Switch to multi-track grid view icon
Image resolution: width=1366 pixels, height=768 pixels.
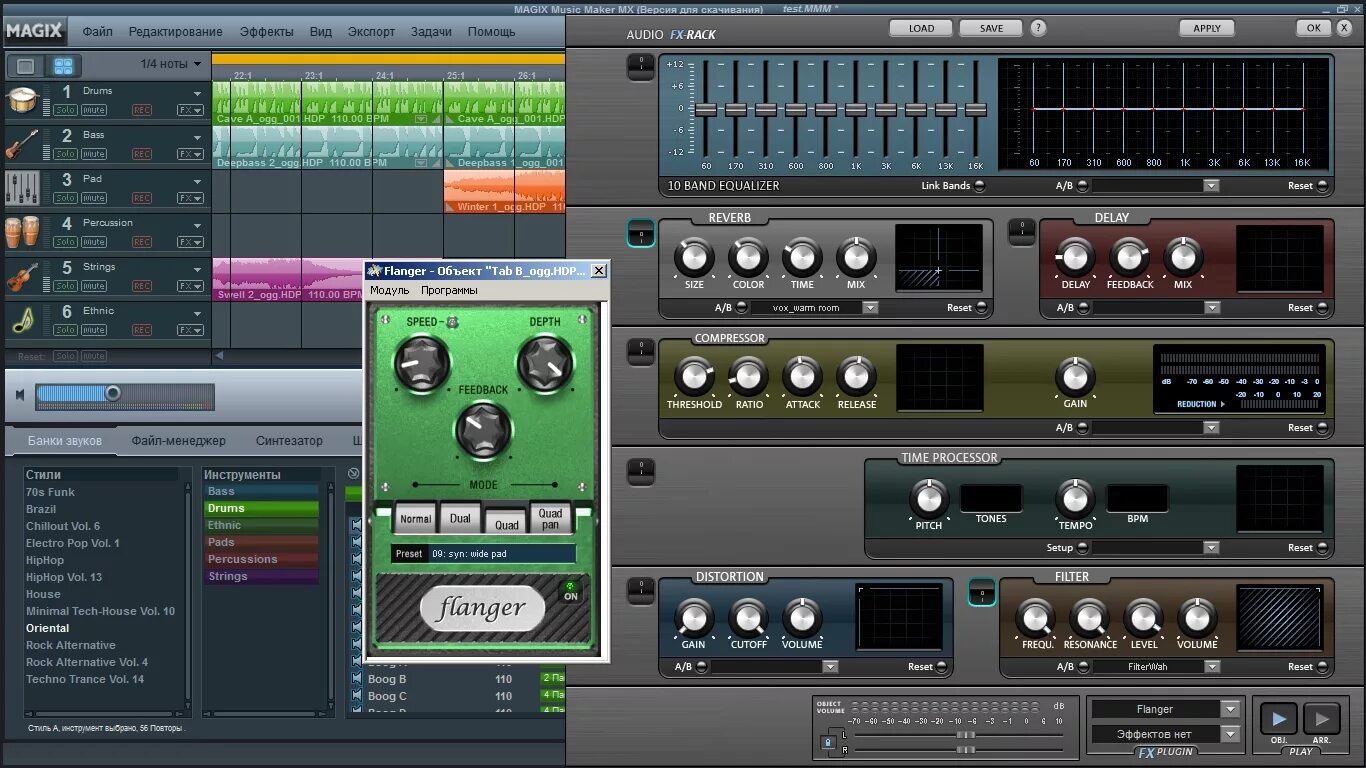(63, 67)
